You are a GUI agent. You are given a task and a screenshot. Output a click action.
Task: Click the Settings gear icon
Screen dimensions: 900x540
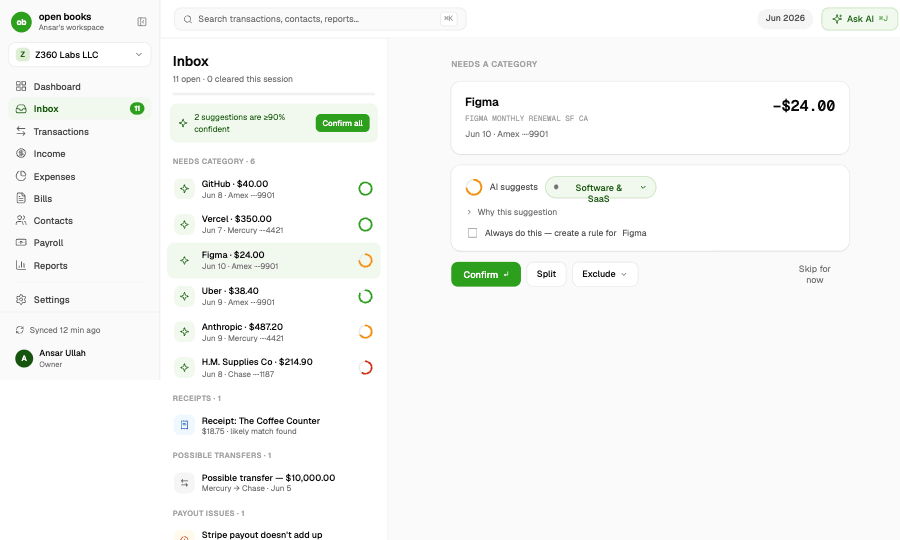coord(21,299)
